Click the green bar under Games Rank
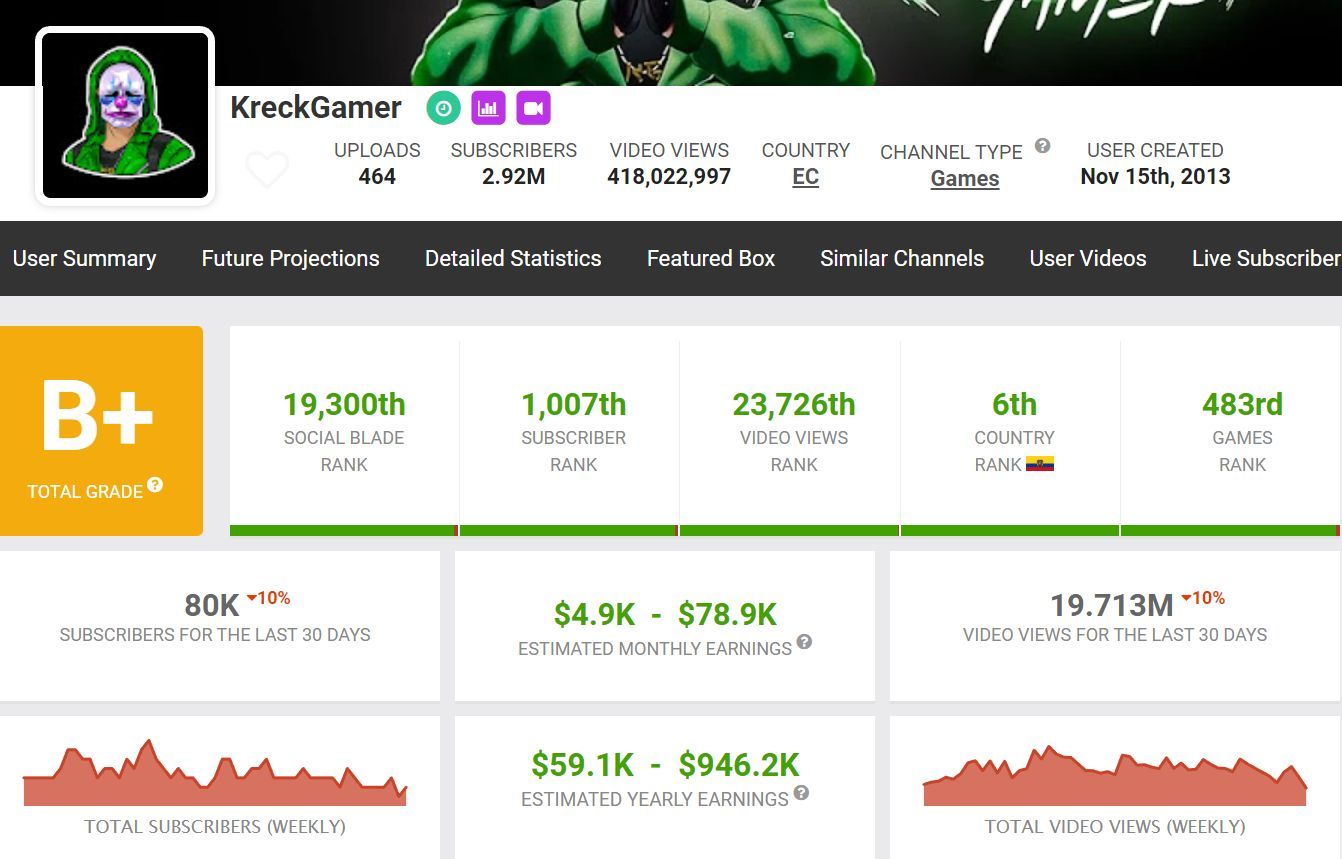 point(1229,530)
